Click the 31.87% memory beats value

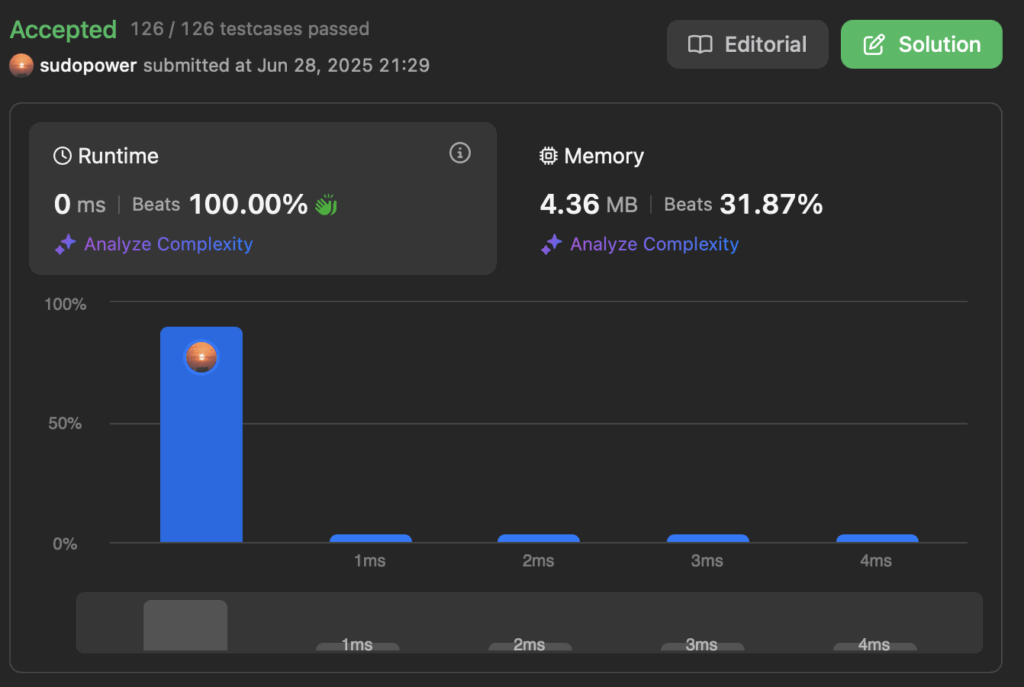(771, 204)
